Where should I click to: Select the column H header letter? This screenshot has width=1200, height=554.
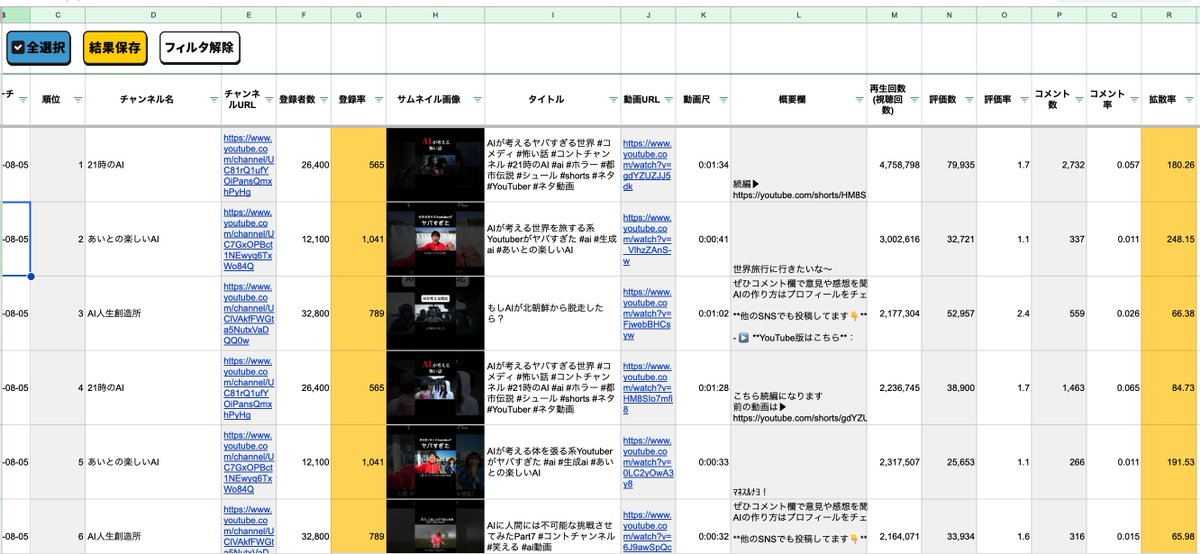coord(436,16)
